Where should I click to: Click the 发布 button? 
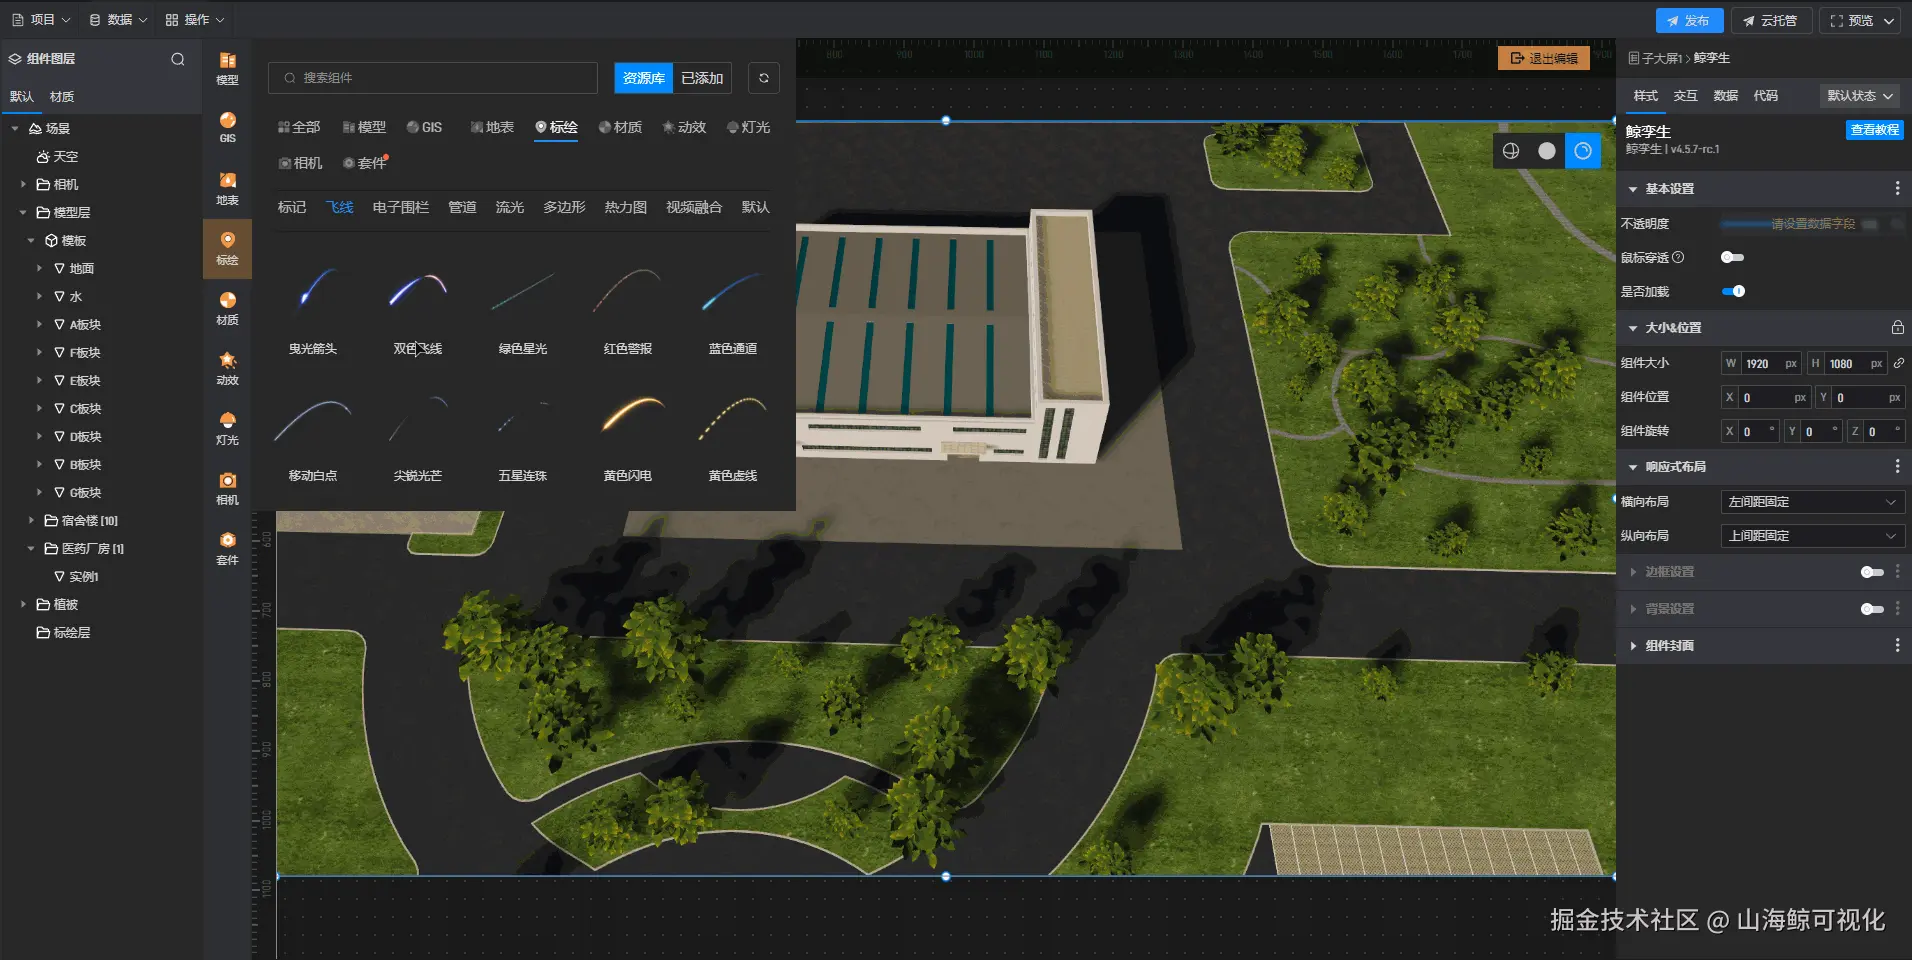click(x=1689, y=20)
